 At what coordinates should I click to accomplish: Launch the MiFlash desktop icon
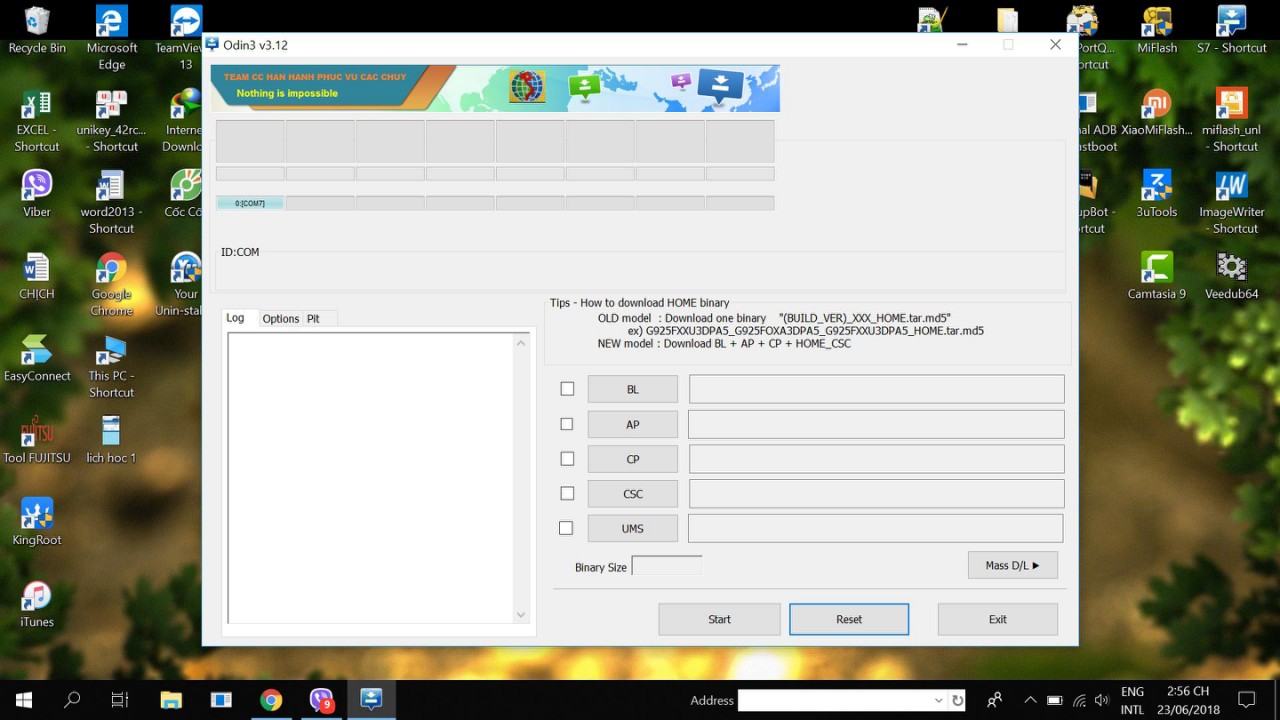[1157, 31]
